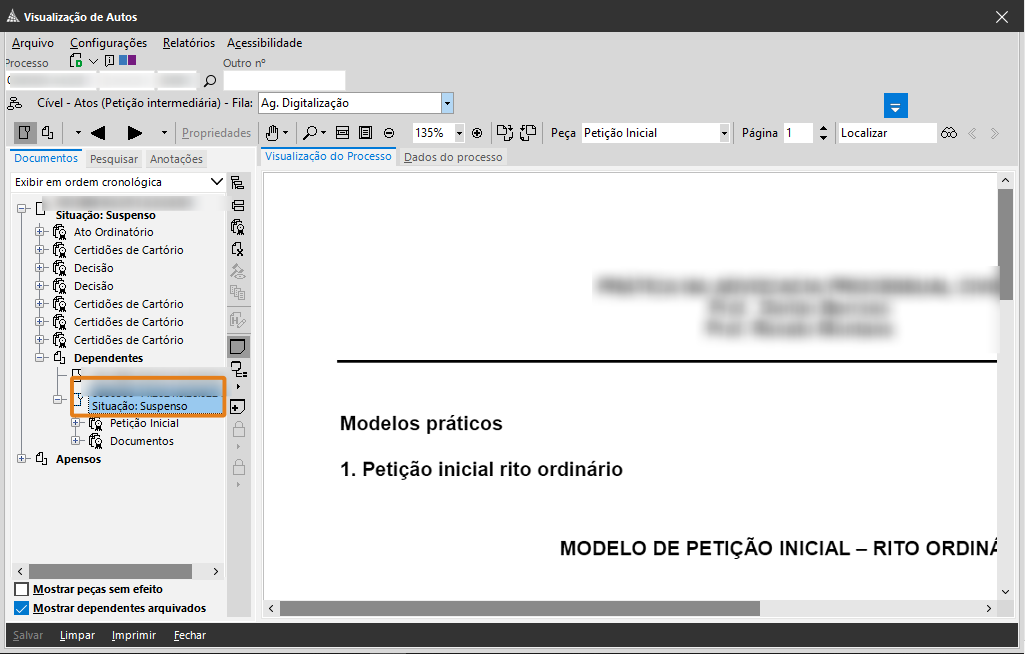Open dropdown arrow next to new process icon
The image size is (1025, 654).
click(x=93, y=61)
